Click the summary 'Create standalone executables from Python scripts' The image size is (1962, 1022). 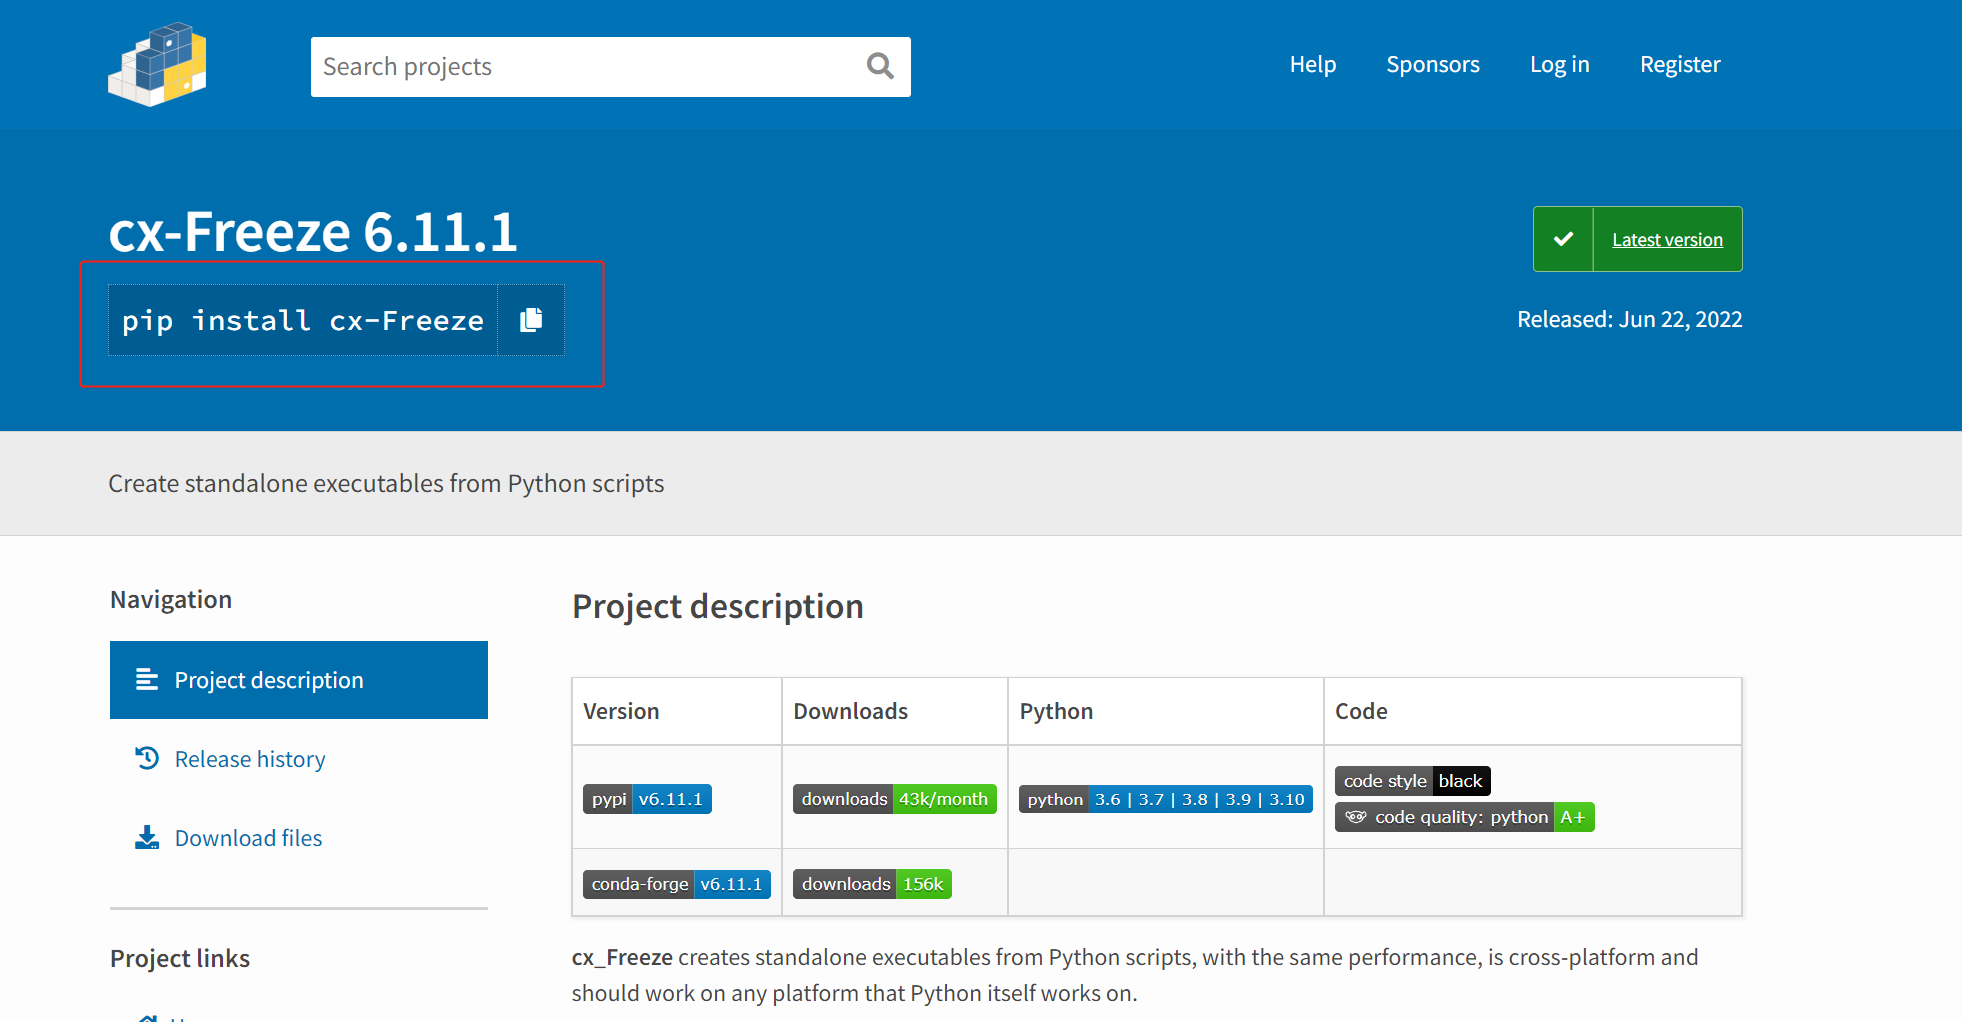point(386,483)
